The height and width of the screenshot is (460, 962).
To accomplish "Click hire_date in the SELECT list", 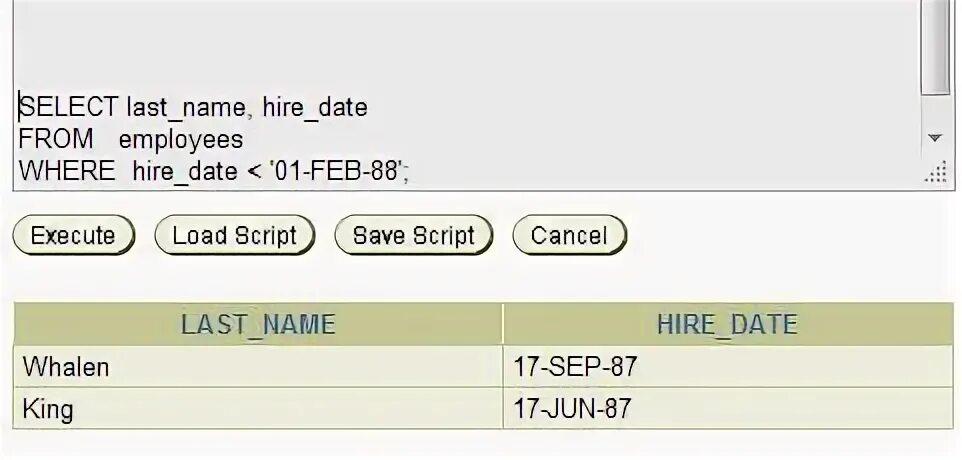I will (x=315, y=108).
